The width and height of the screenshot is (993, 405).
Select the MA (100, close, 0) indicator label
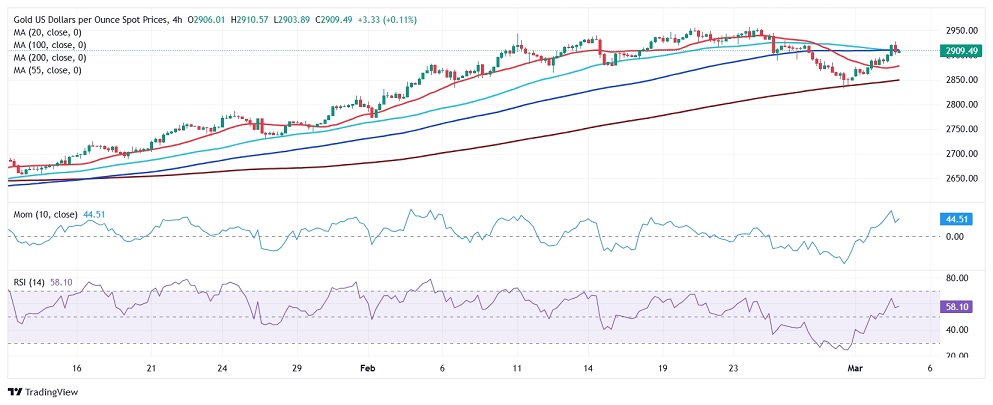(48, 45)
